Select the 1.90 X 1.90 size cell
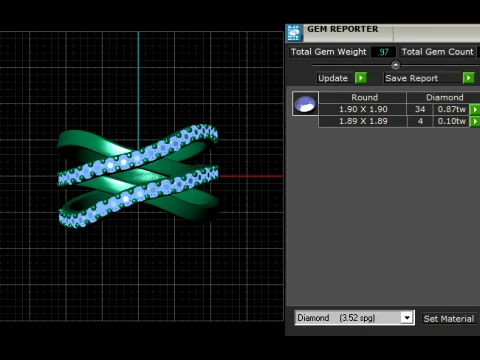The width and height of the screenshot is (480, 360). (363, 109)
